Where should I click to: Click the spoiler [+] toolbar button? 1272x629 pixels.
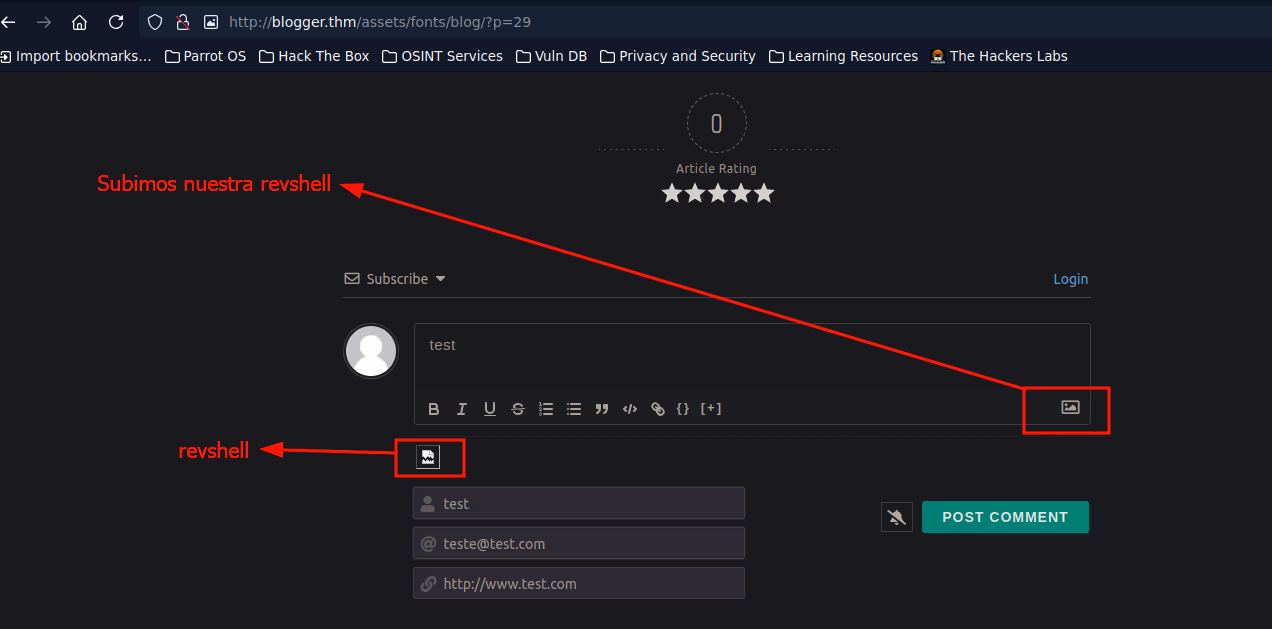(x=711, y=409)
